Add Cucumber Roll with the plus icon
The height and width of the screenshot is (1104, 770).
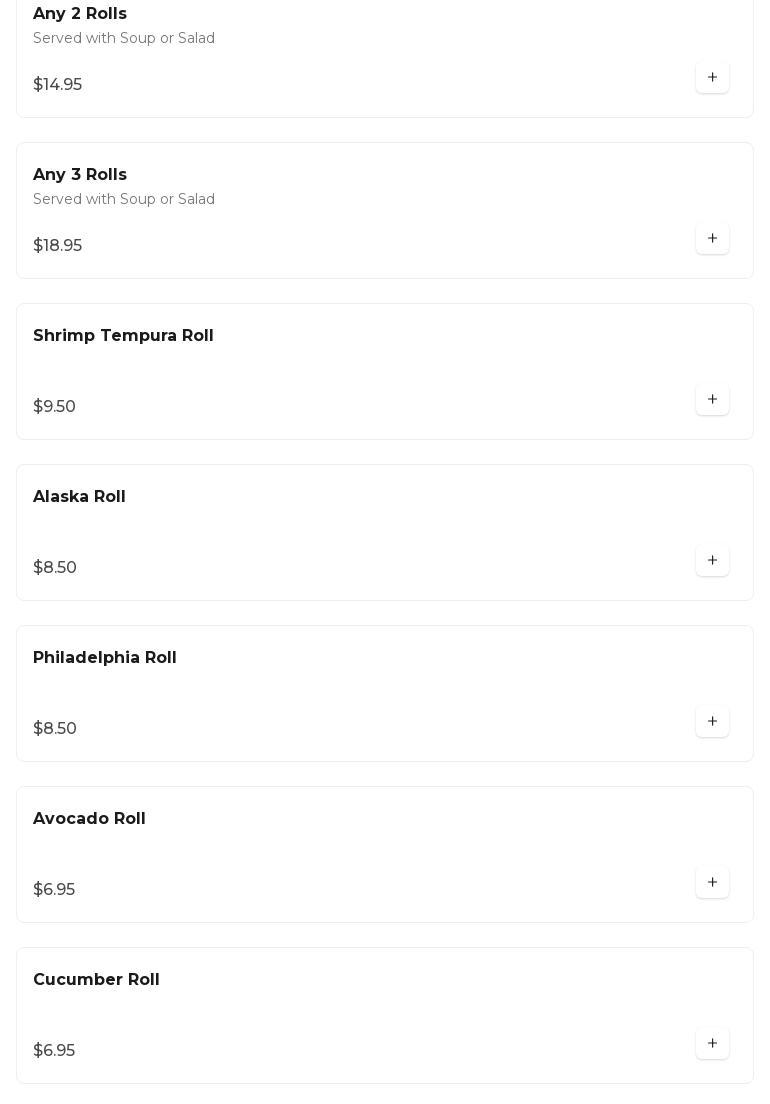point(712,1043)
